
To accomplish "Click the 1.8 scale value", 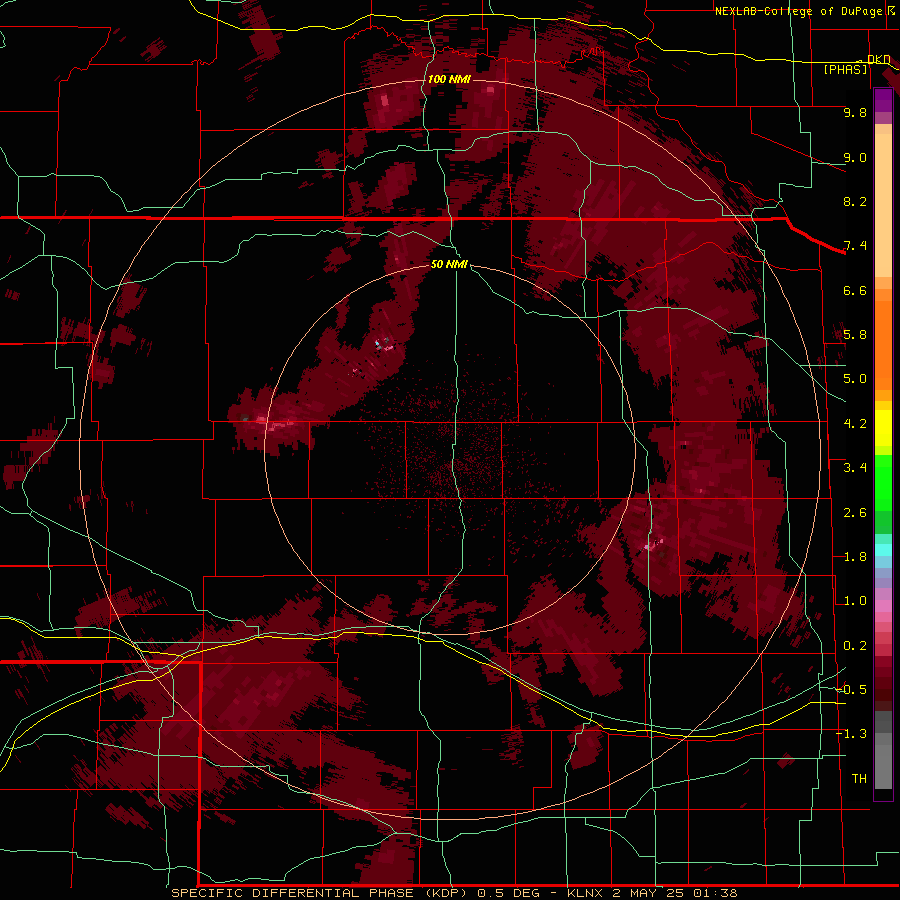I will point(855,557).
